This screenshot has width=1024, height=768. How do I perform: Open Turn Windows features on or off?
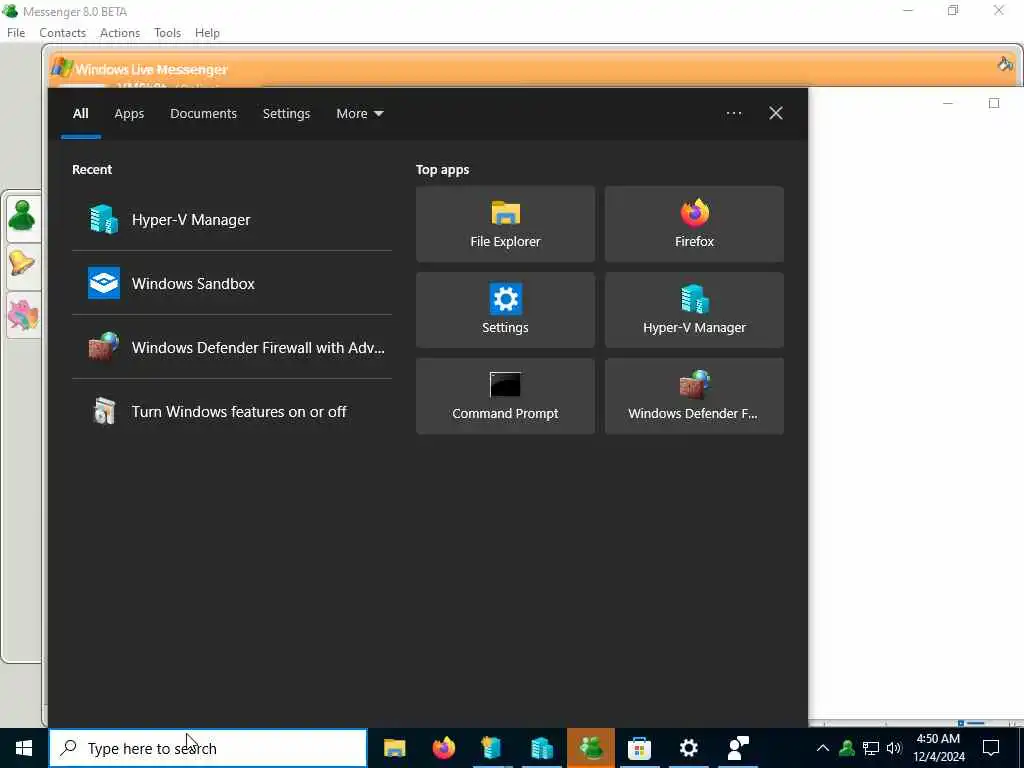pos(232,411)
